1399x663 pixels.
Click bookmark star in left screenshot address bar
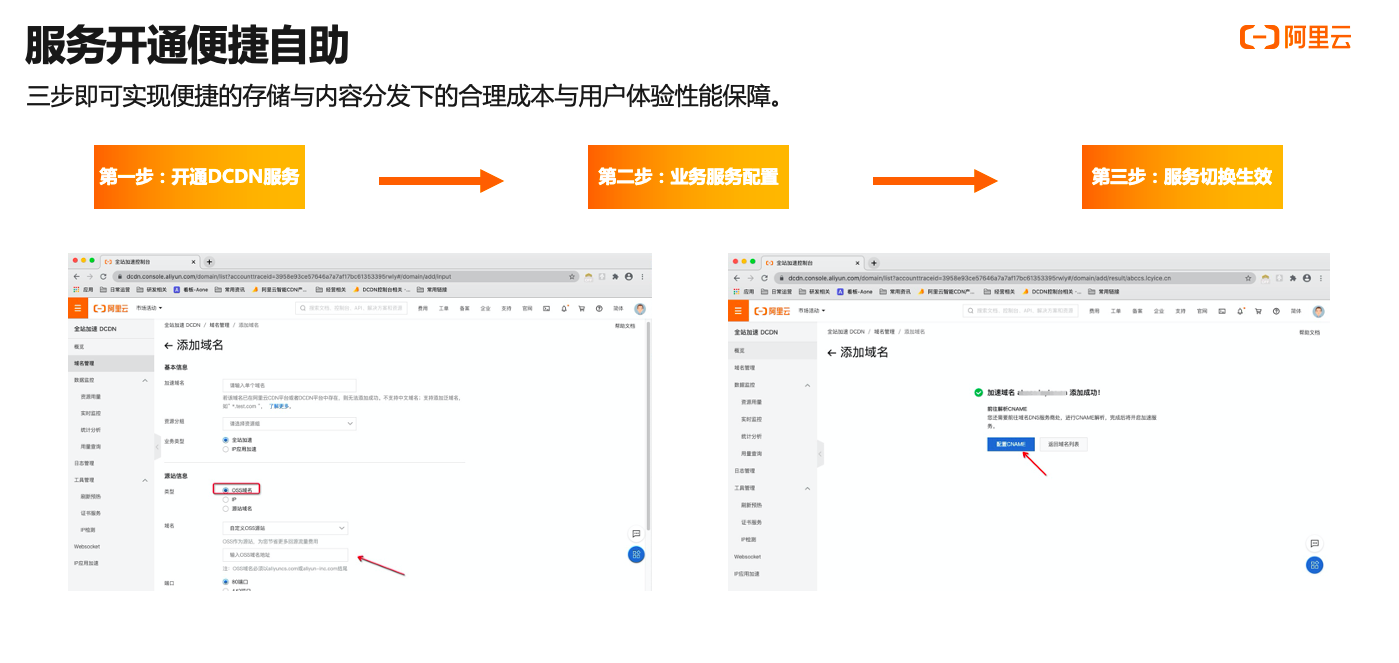[x=572, y=276]
